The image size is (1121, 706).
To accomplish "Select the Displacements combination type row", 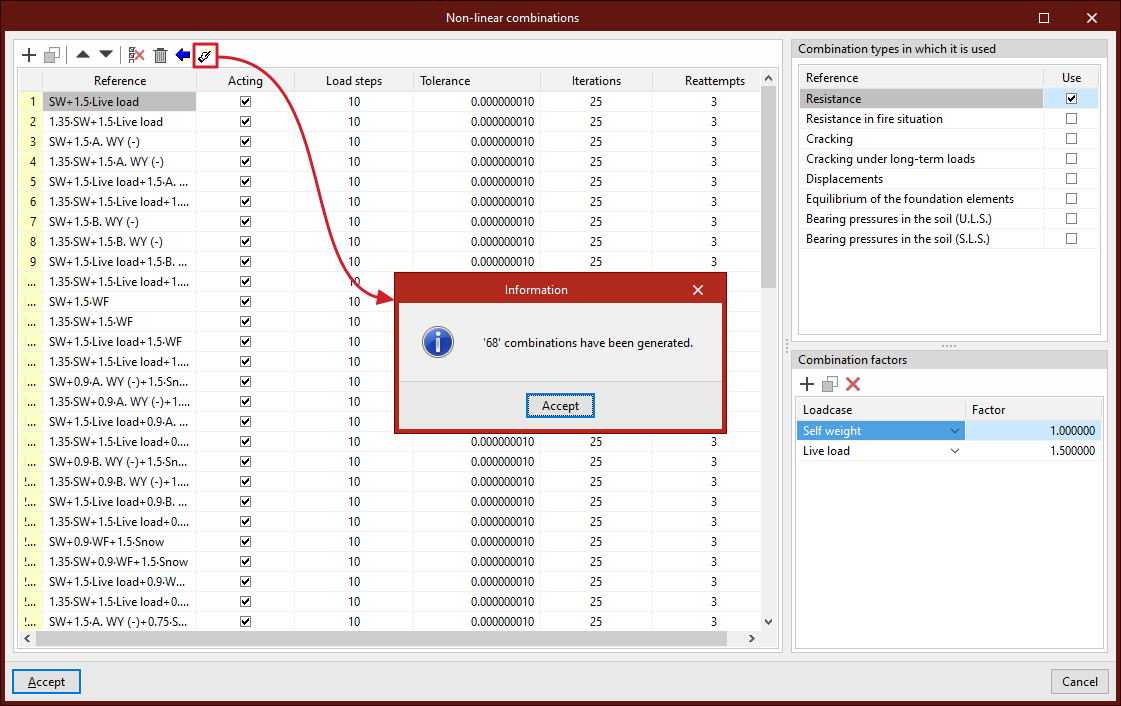I will (922, 179).
